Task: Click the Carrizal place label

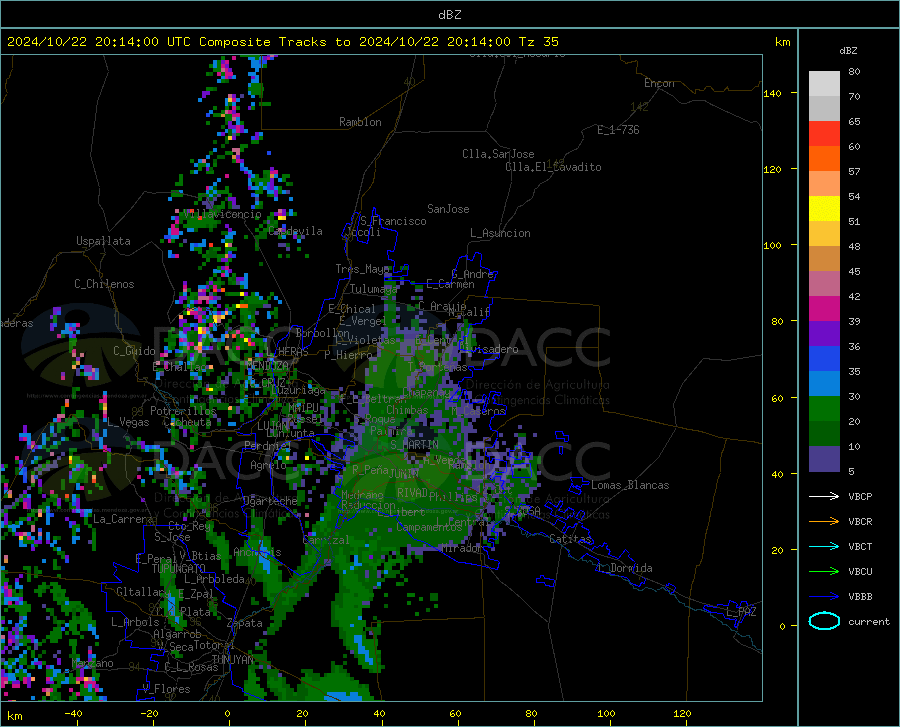Action: coord(326,540)
